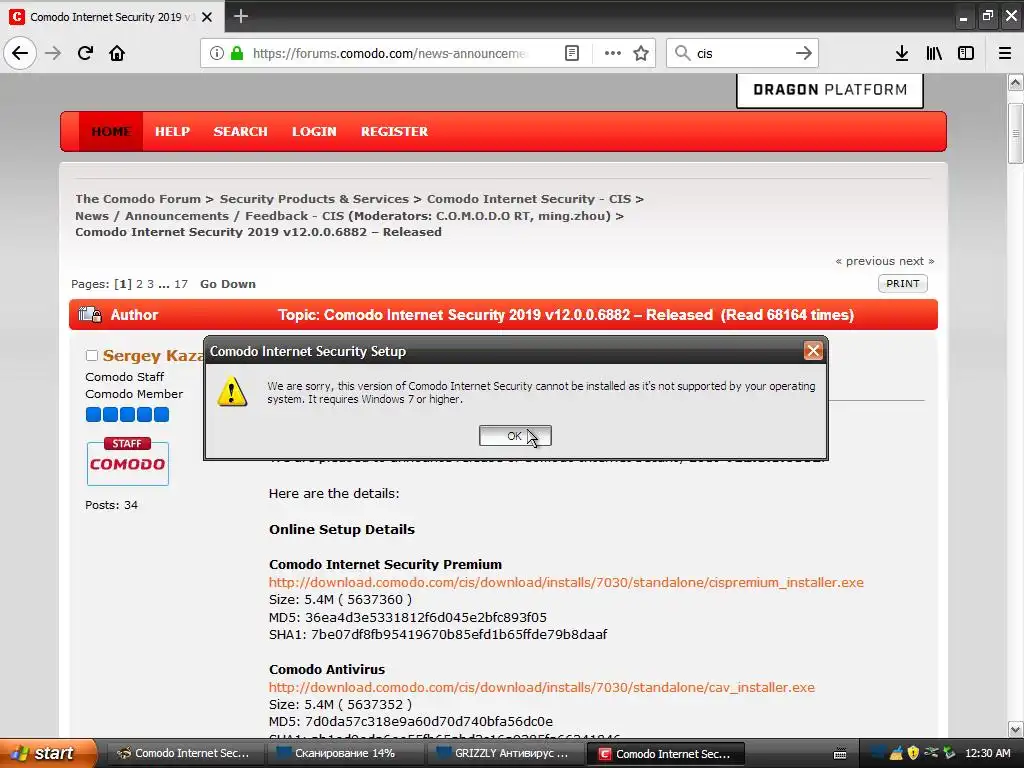Follow Security Products & Services breadcrumb
This screenshot has height=768, width=1024.
[x=314, y=199]
